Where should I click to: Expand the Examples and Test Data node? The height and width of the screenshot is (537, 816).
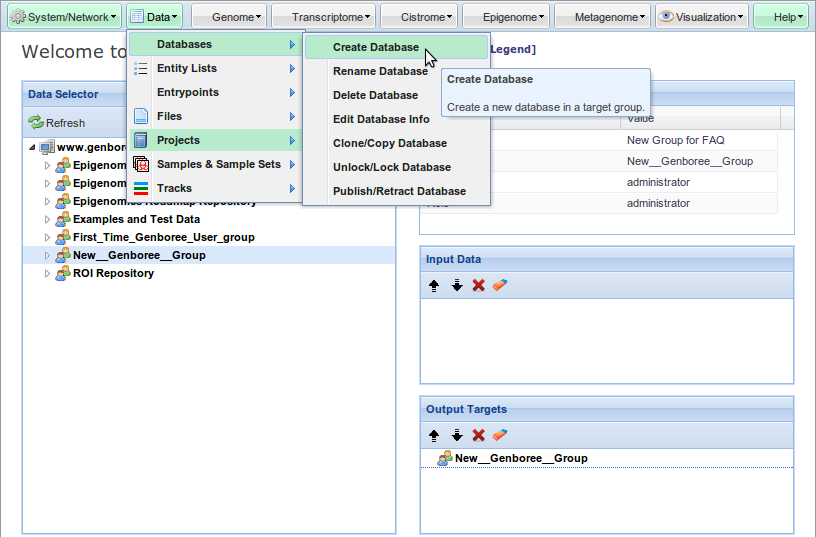pos(47,219)
